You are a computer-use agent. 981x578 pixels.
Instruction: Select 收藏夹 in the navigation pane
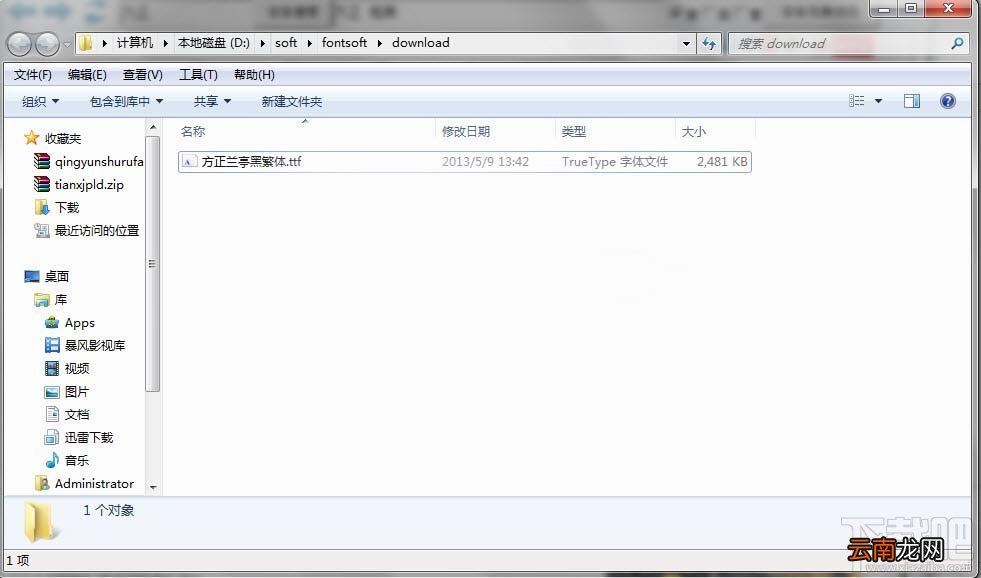tap(63, 138)
